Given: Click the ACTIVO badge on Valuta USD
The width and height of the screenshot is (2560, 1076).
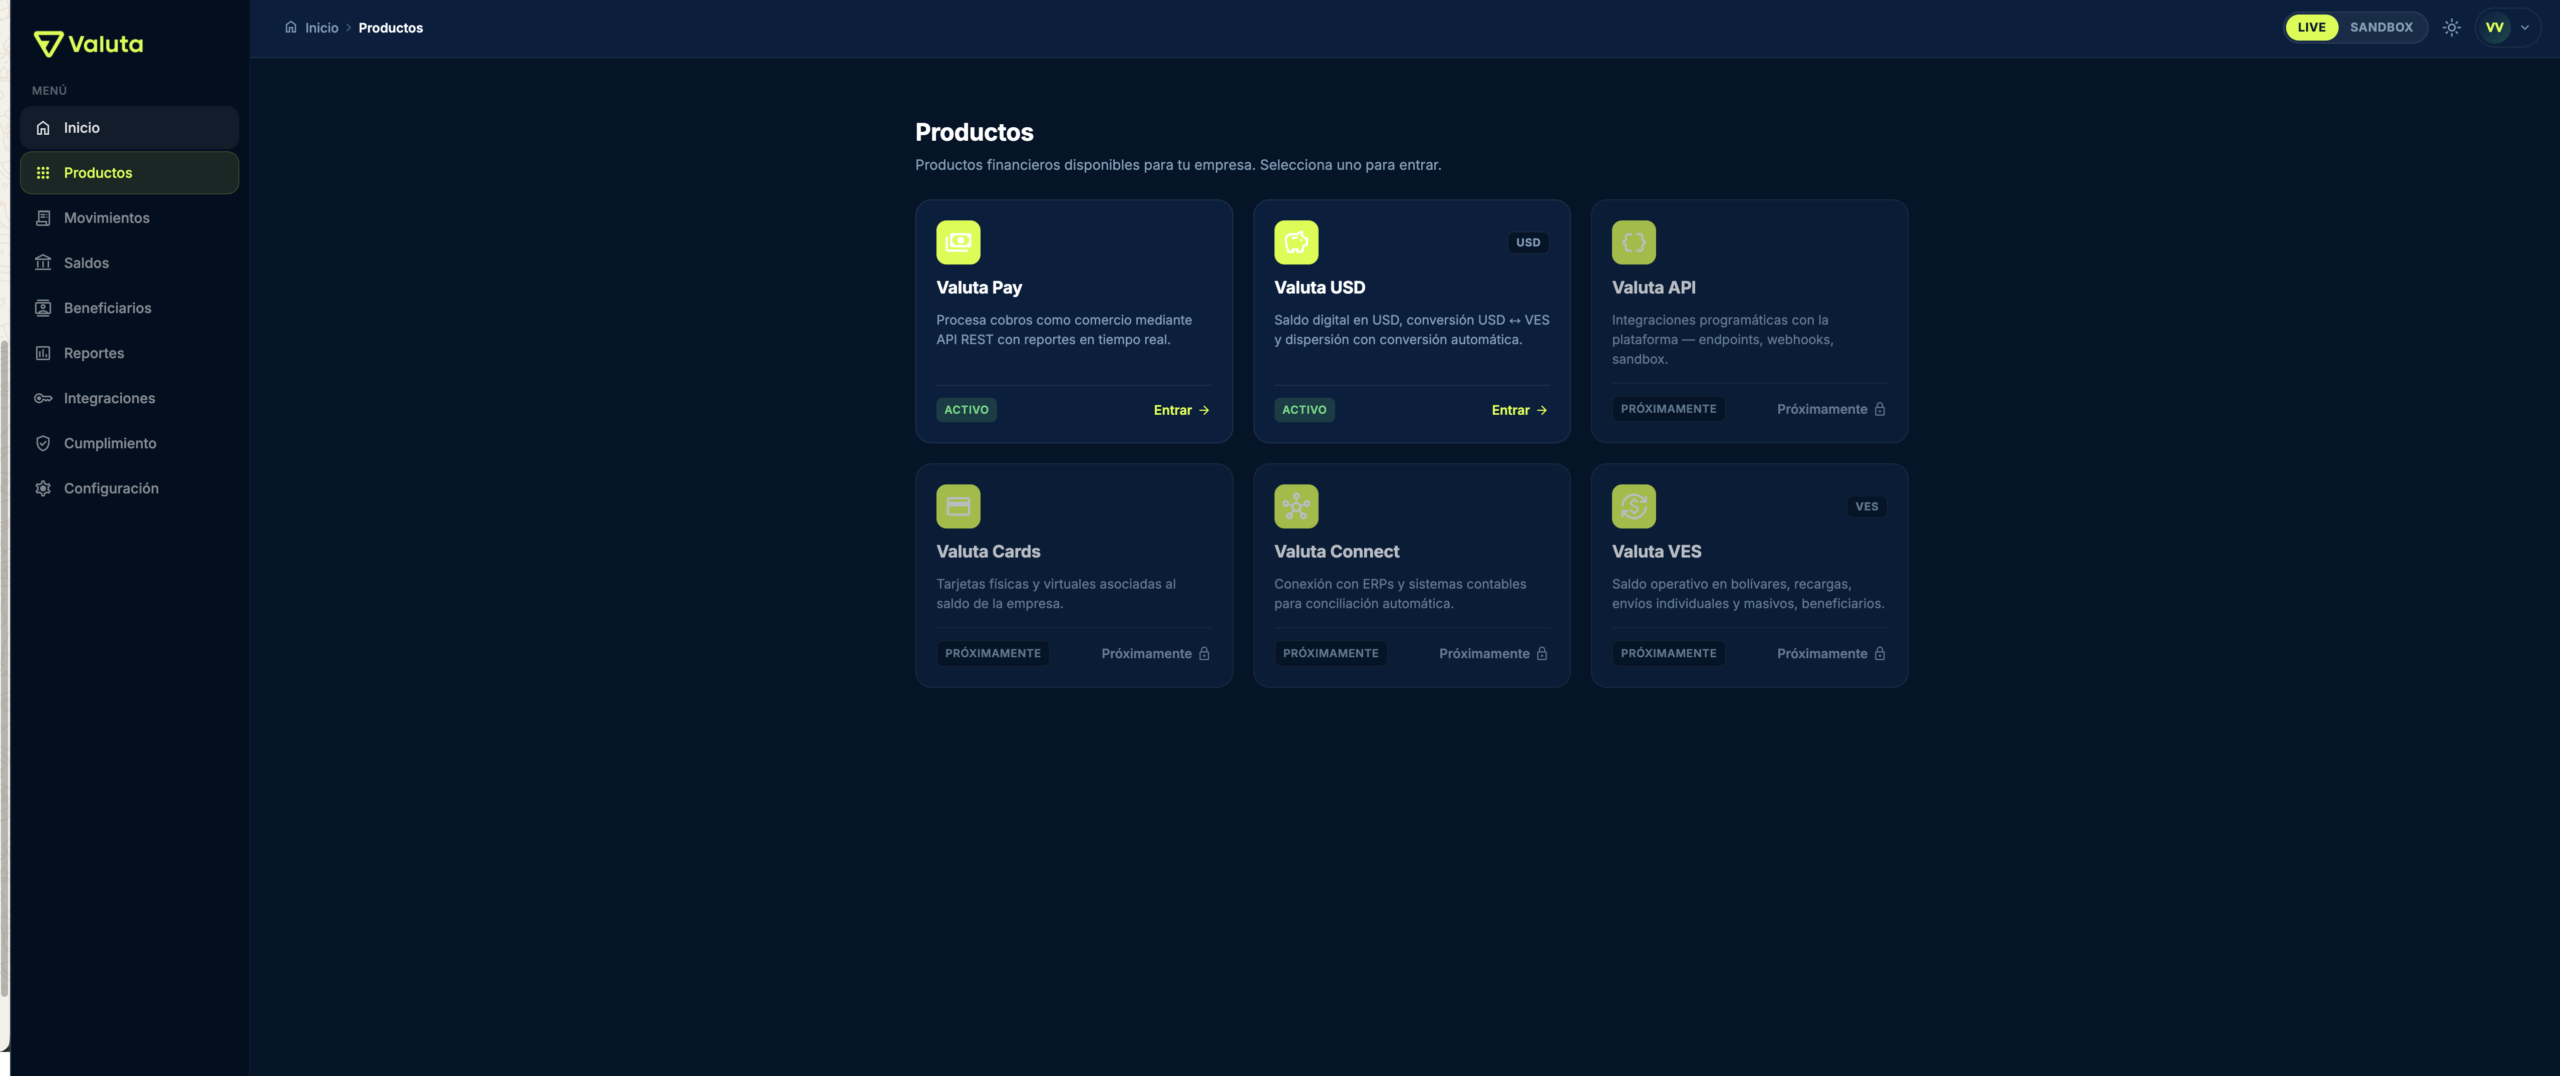Looking at the screenshot, I should coord(1304,410).
